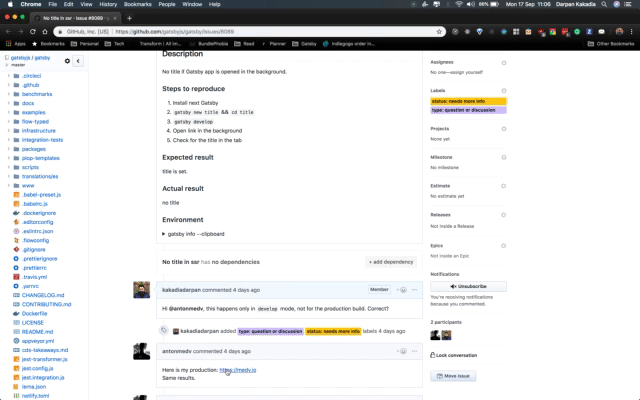Screen dimensions: 640x400
Task: Expand the .circleci folder
Action: pos(8,76)
